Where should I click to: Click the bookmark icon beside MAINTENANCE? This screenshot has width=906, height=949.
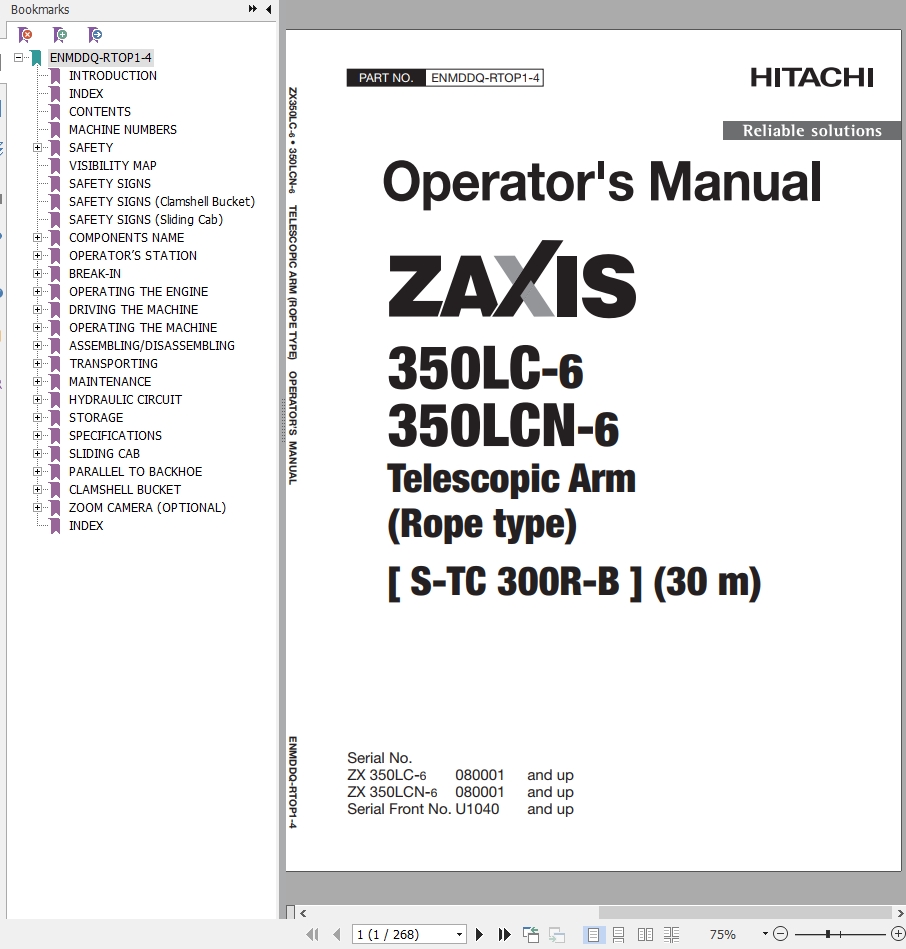pyautogui.click(x=55, y=382)
